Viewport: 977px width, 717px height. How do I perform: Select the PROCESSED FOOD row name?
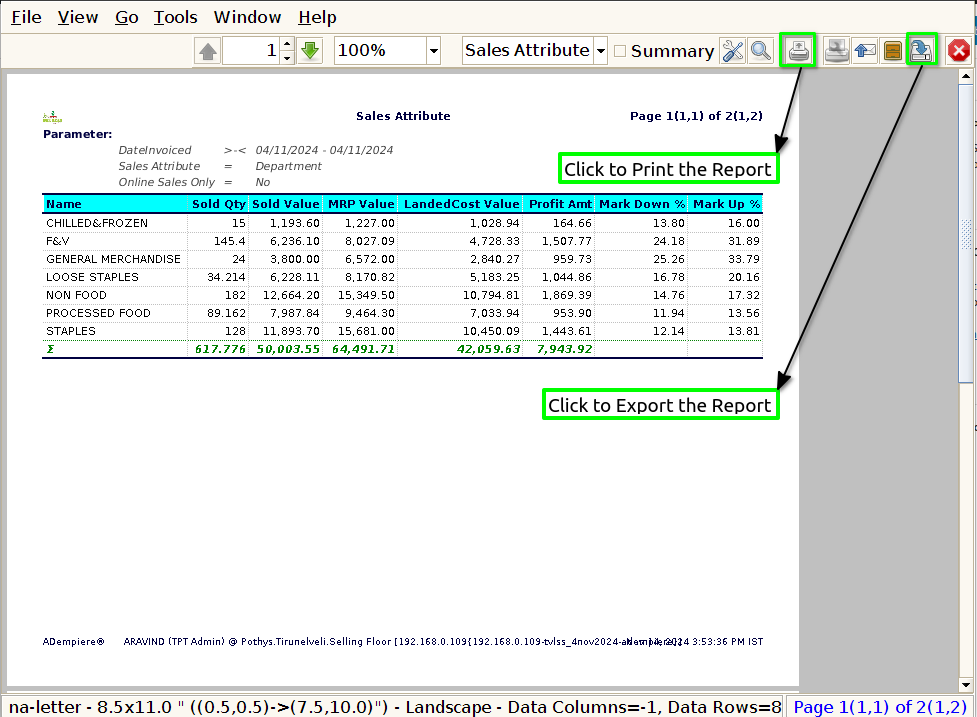(x=98, y=313)
